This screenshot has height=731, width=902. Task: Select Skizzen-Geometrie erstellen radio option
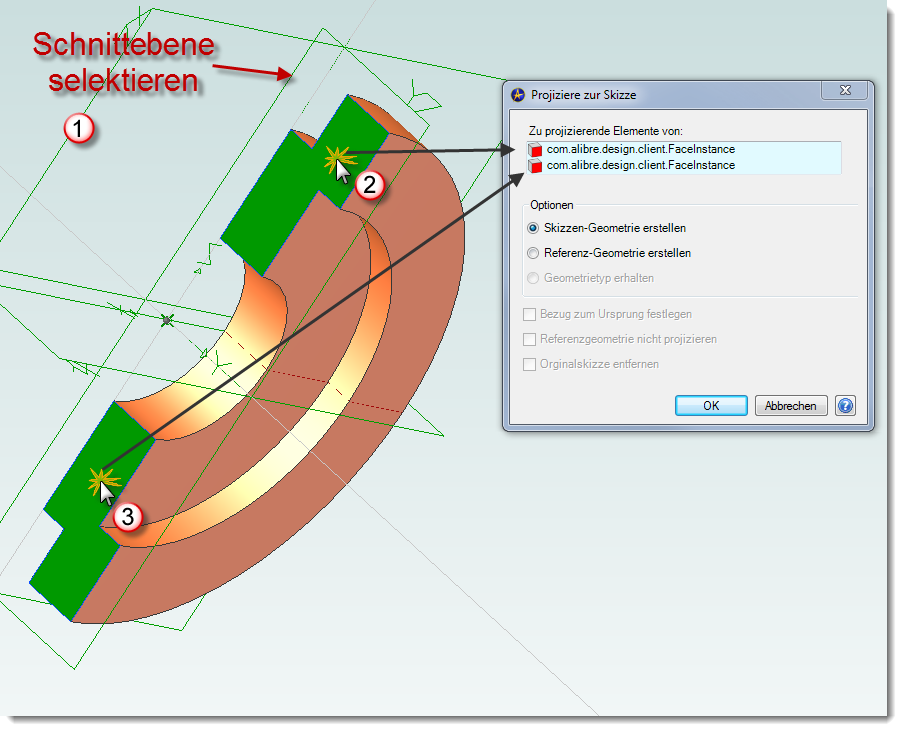[x=533, y=228]
